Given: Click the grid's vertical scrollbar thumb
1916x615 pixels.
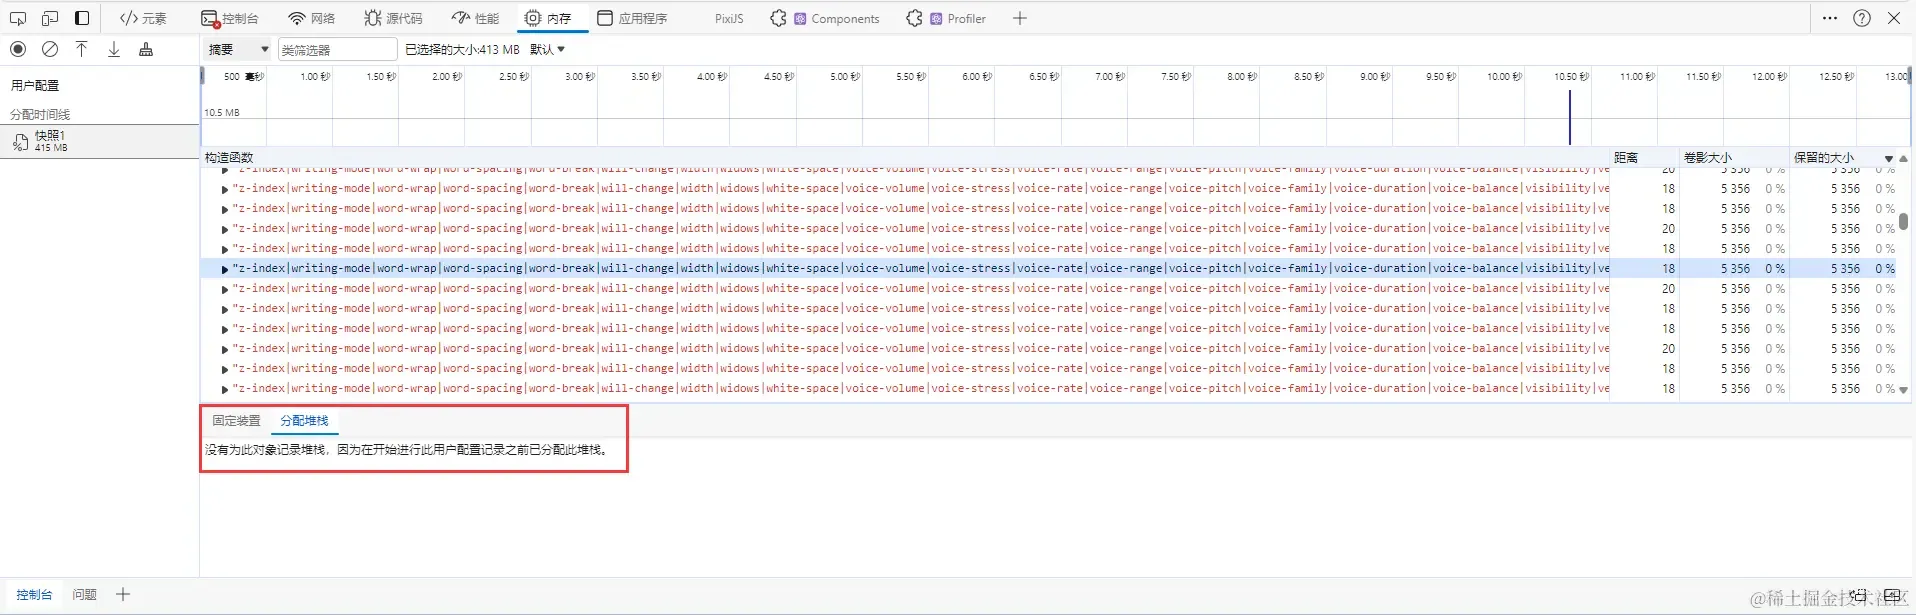Looking at the screenshot, I should coord(1904,221).
